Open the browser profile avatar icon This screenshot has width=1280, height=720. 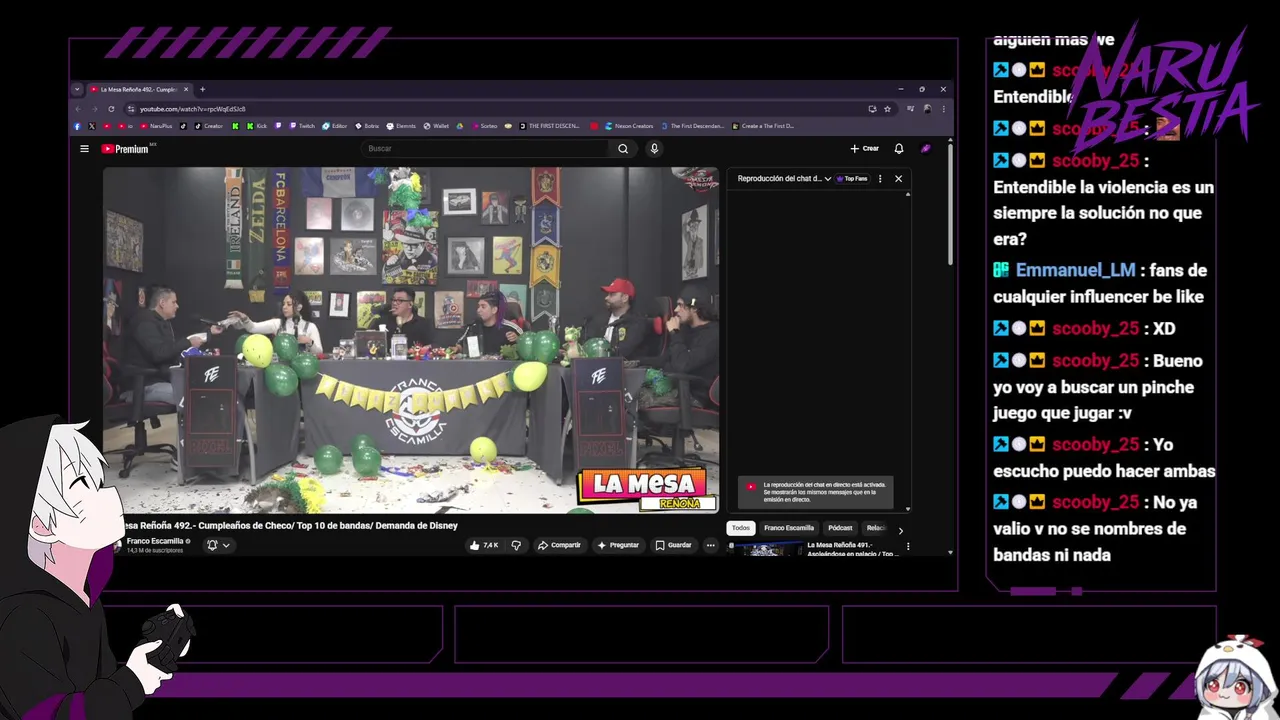tap(928, 109)
